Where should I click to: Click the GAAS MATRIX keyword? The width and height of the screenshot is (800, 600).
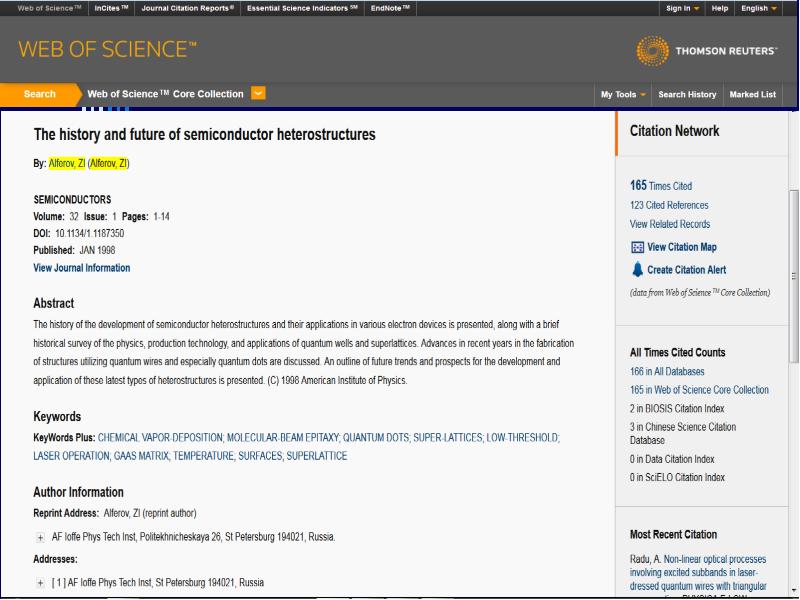(141, 456)
